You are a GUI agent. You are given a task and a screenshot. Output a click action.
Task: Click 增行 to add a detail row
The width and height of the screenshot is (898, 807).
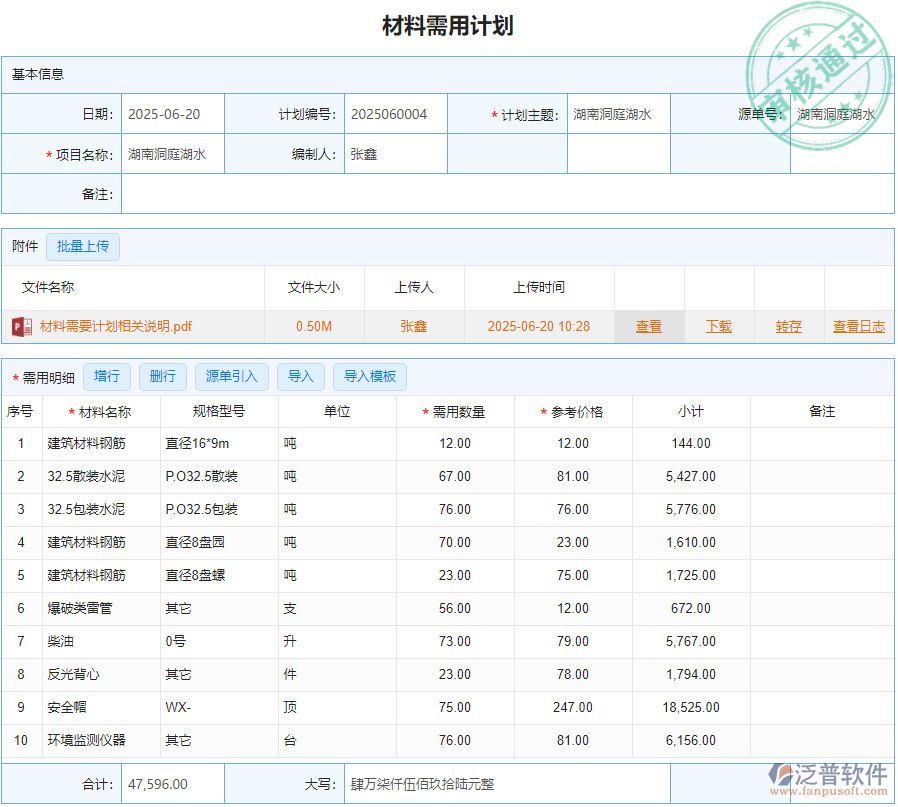pyautogui.click(x=107, y=377)
